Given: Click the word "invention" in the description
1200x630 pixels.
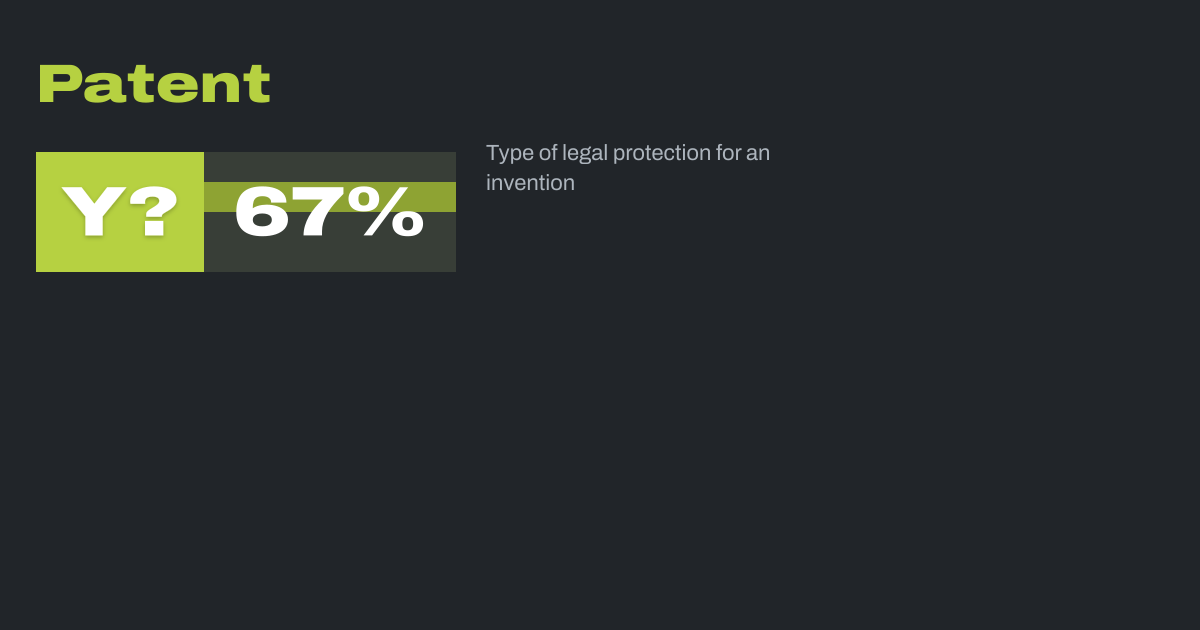Looking at the screenshot, I should pyautogui.click(x=530, y=183).
